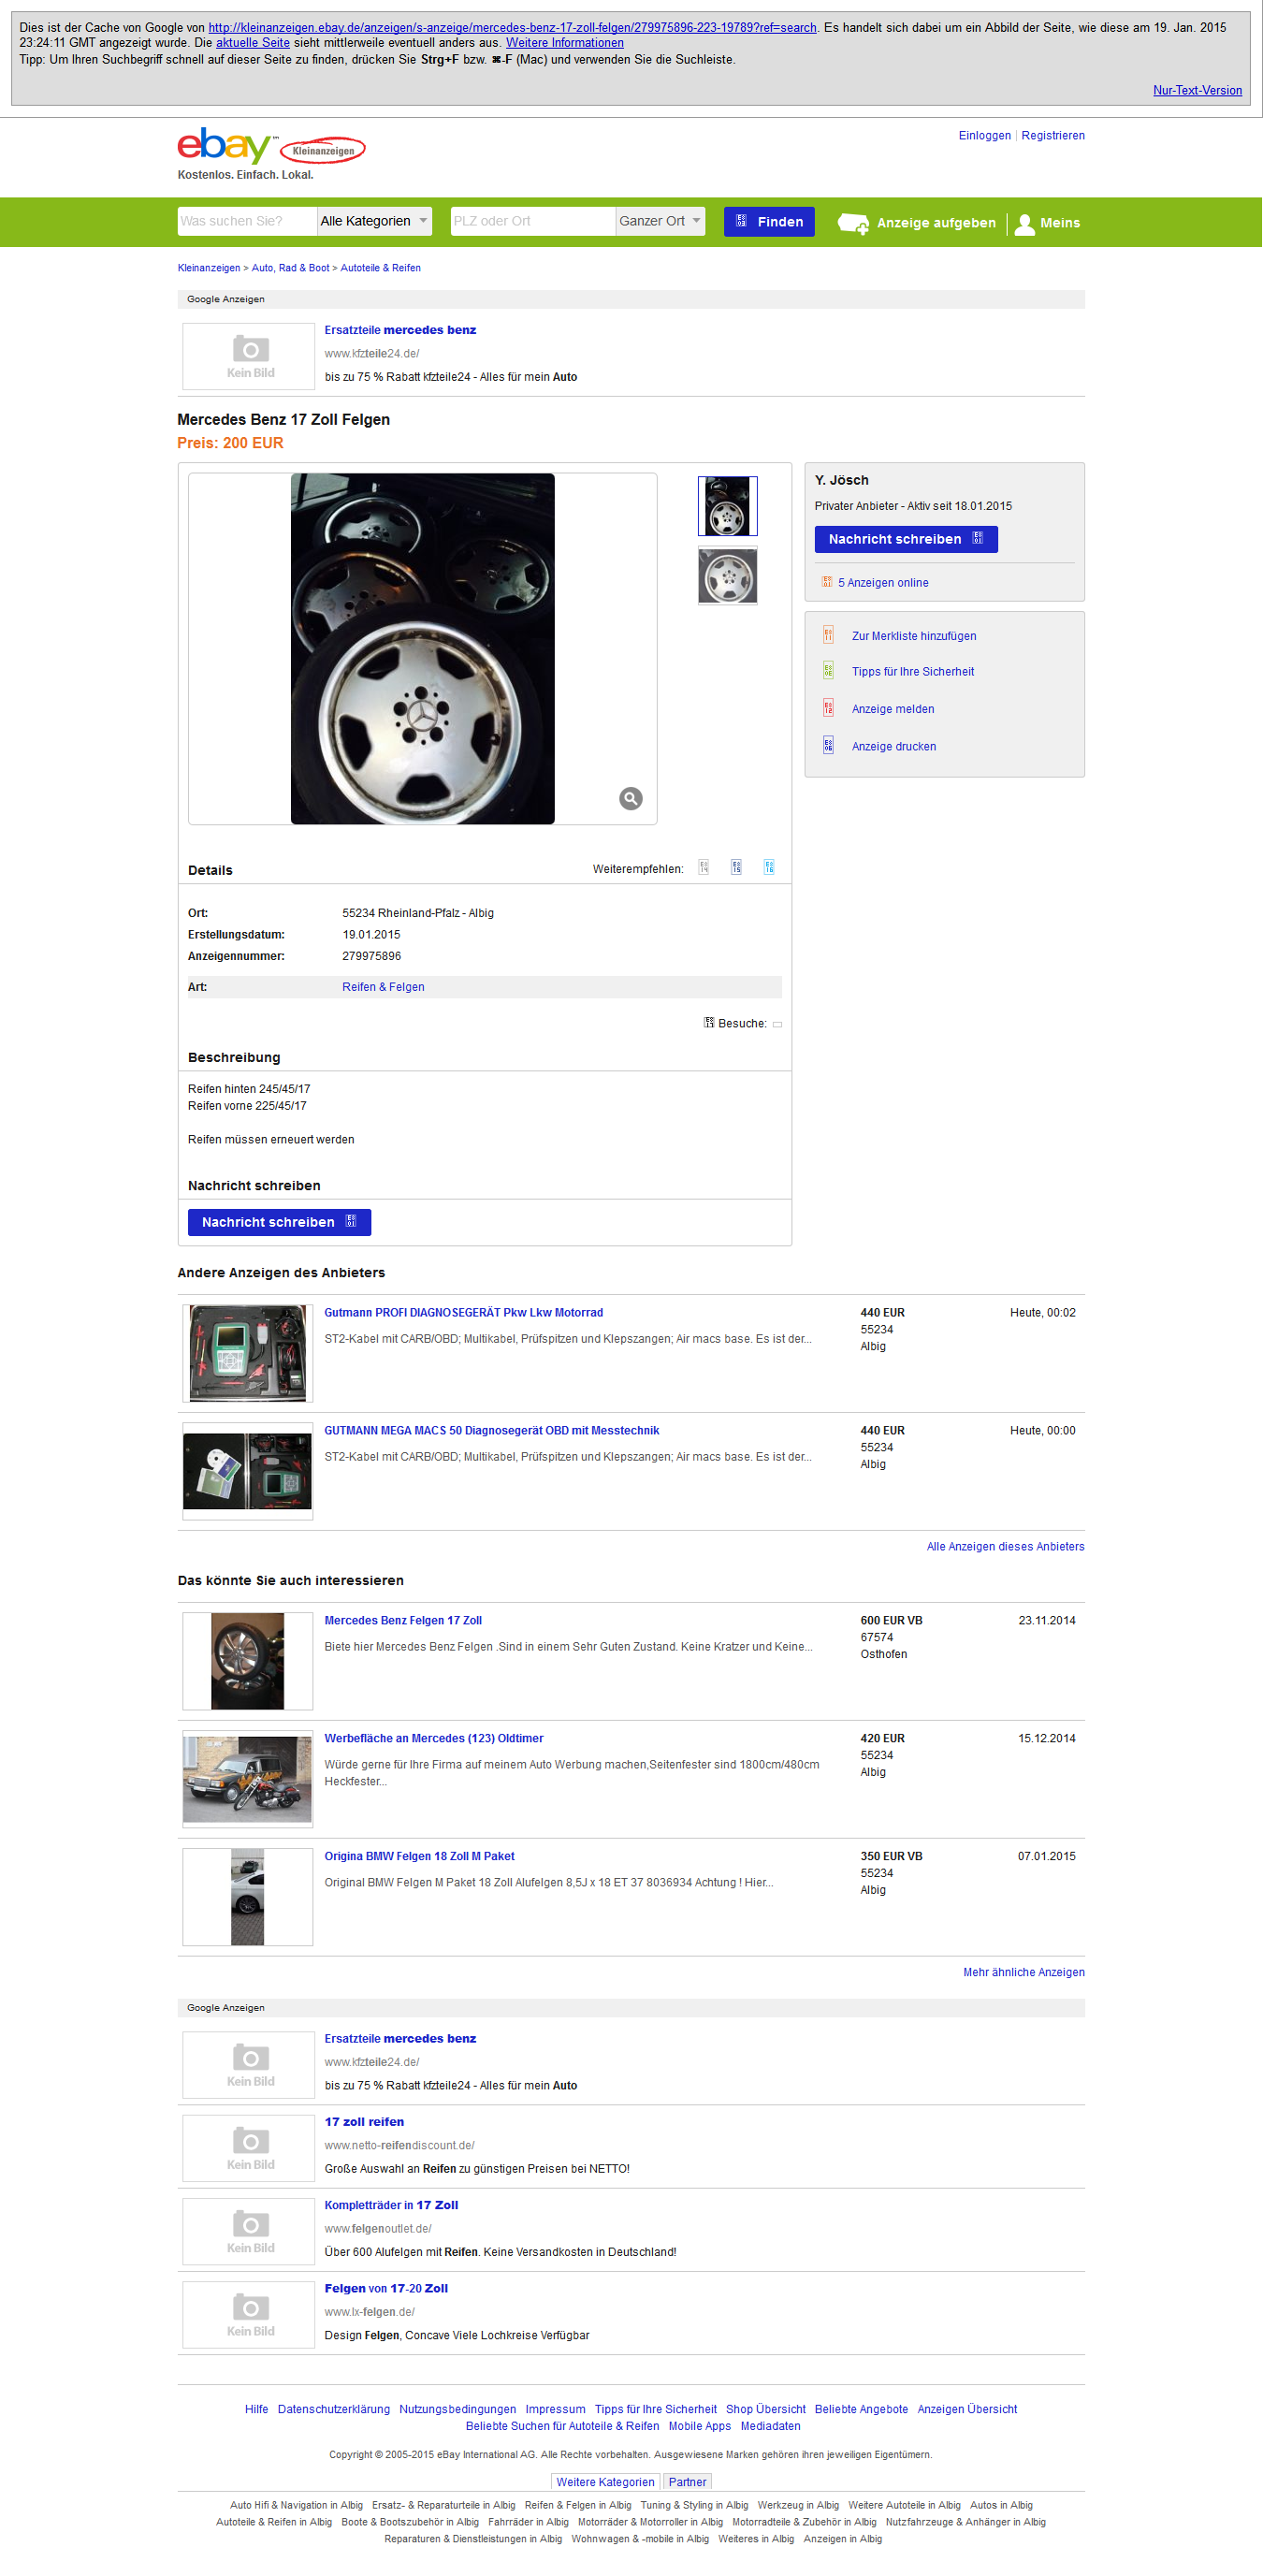Click Reifen & Felgen category link
1263x2576 pixels.
(383, 987)
